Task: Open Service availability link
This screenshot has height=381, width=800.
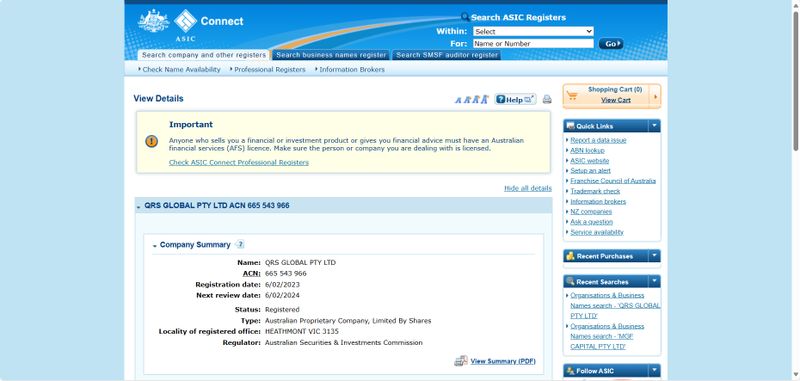Action: tap(597, 232)
